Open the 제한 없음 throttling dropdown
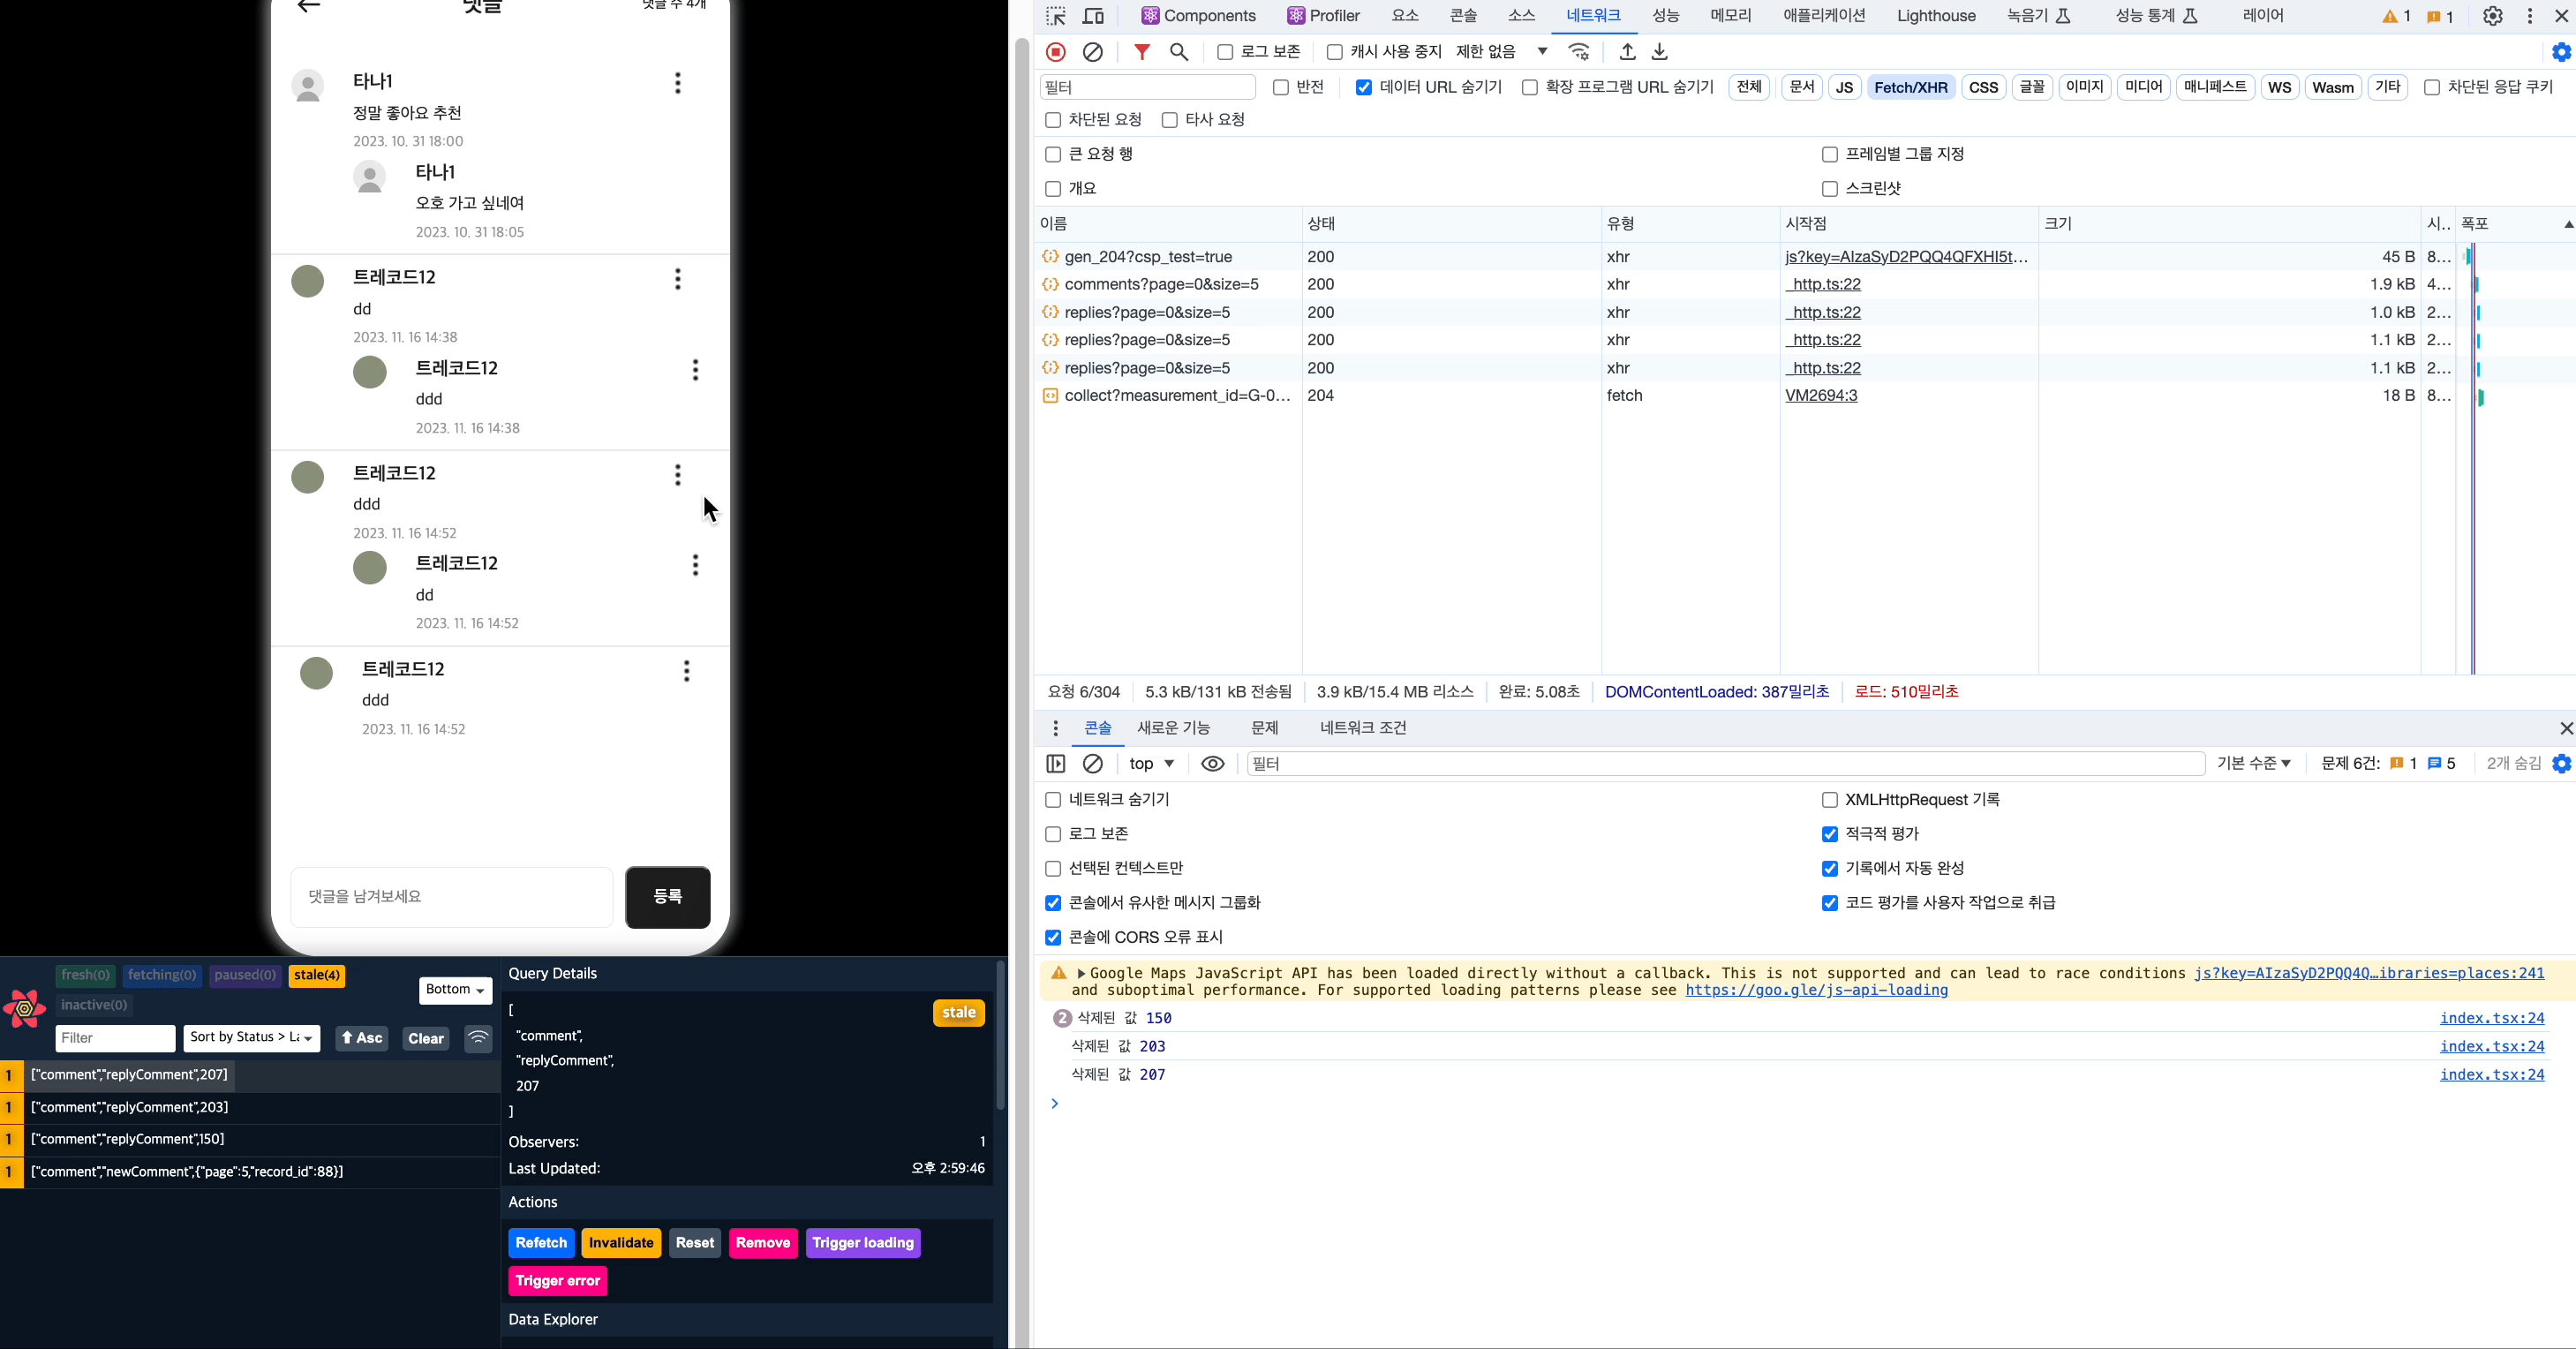This screenshot has width=2576, height=1349. tap(1501, 52)
